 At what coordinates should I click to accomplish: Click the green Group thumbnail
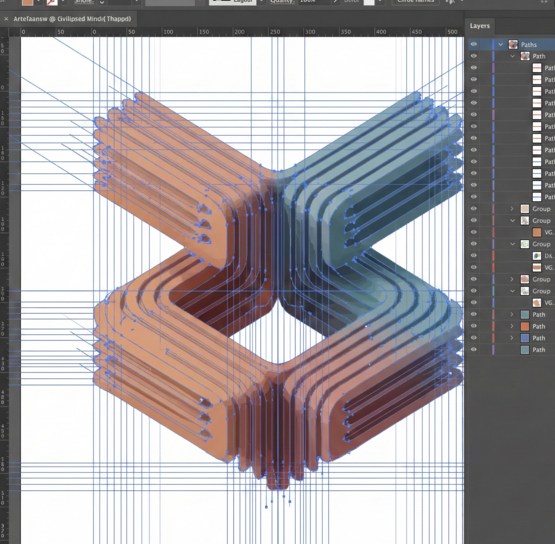coord(525,244)
